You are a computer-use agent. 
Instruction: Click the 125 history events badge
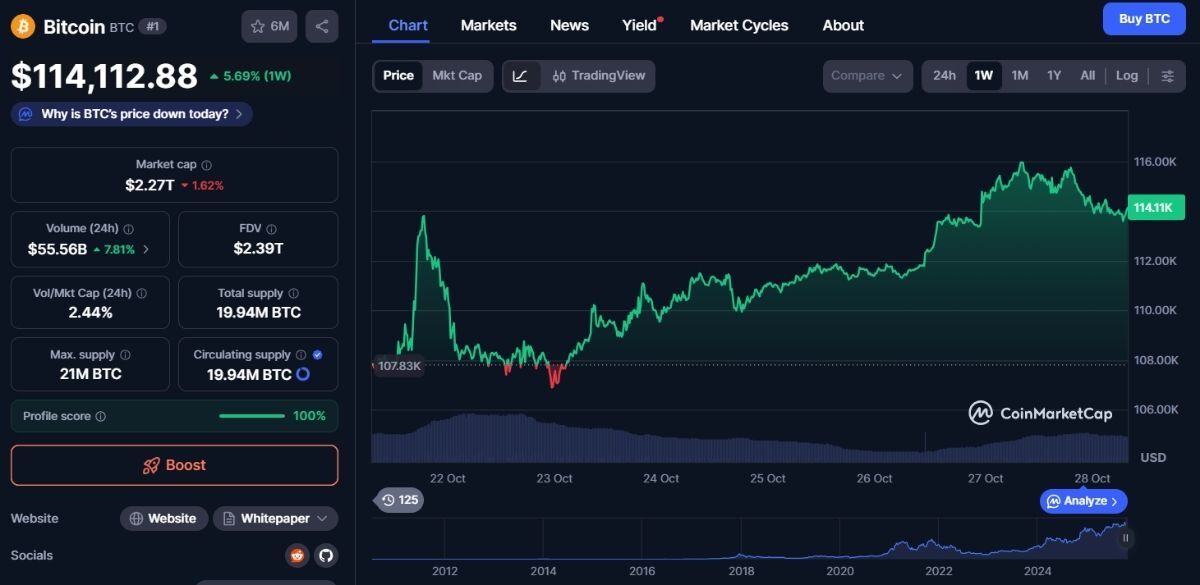[398, 500]
